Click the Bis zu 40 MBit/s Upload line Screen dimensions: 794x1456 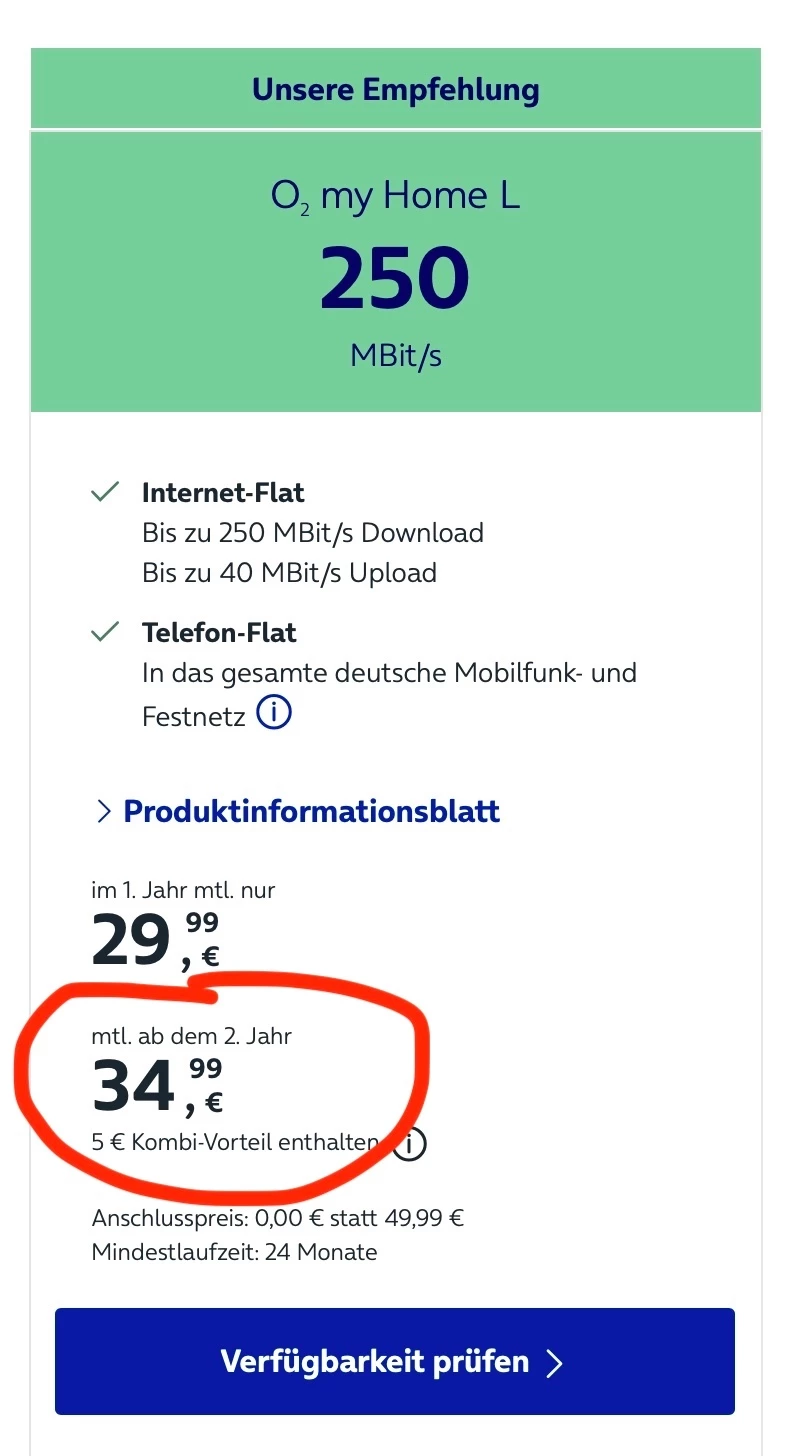[289, 573]
